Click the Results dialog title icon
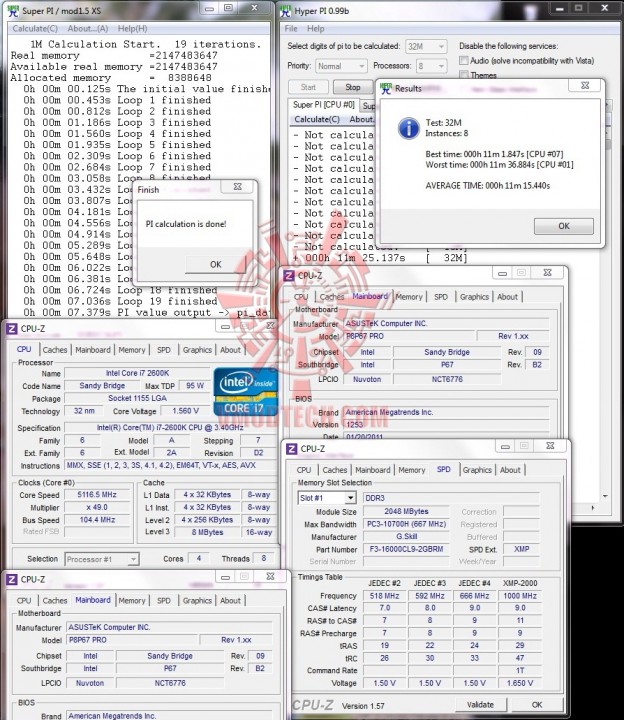 pyautogui.click(x=386, y=89)
